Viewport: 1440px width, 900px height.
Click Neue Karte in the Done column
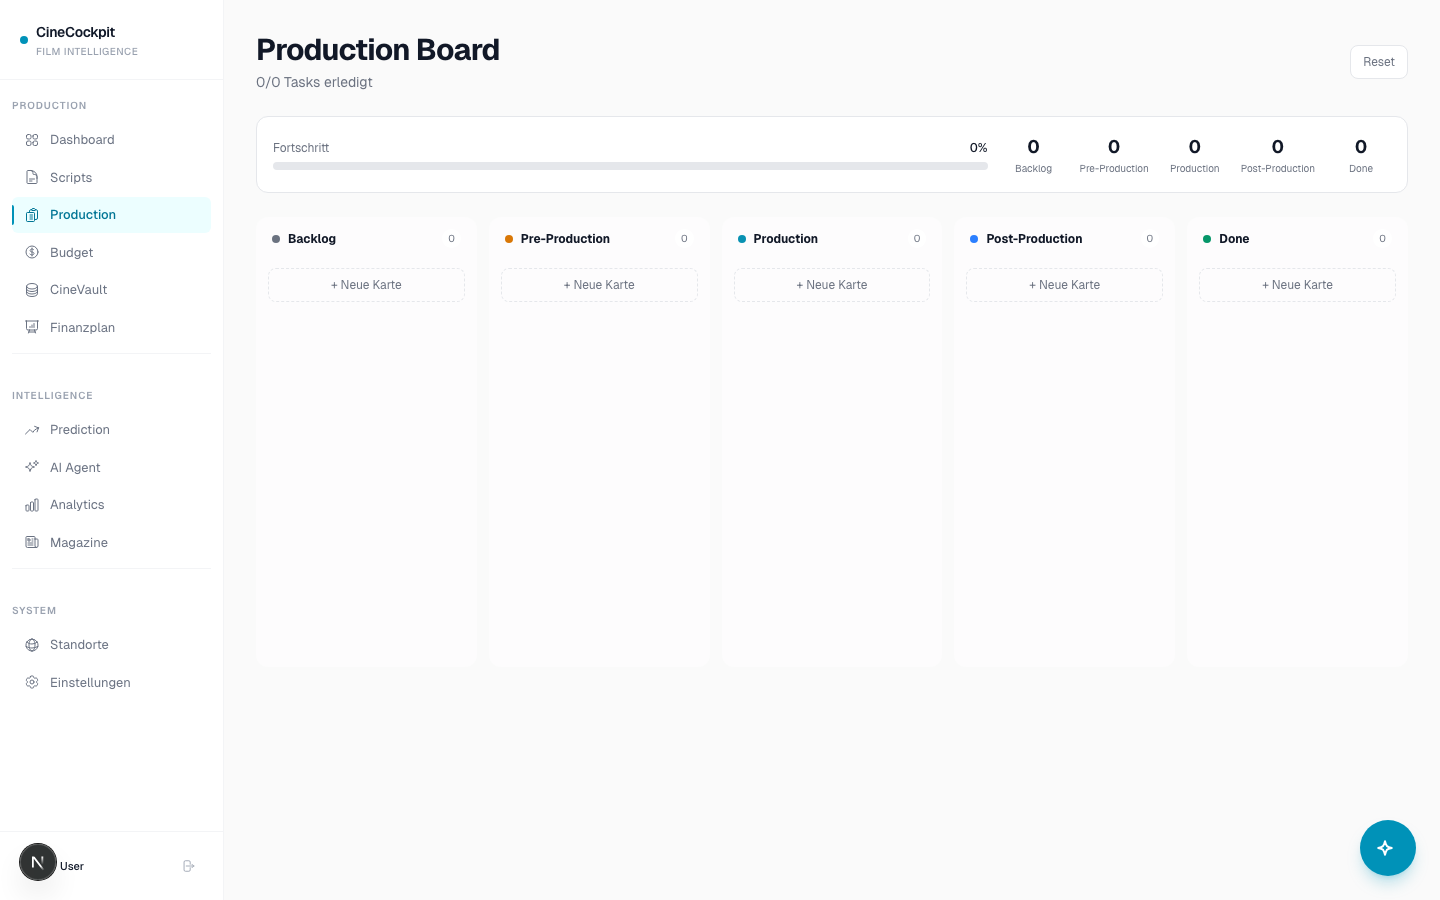(x=1297, y=285)
